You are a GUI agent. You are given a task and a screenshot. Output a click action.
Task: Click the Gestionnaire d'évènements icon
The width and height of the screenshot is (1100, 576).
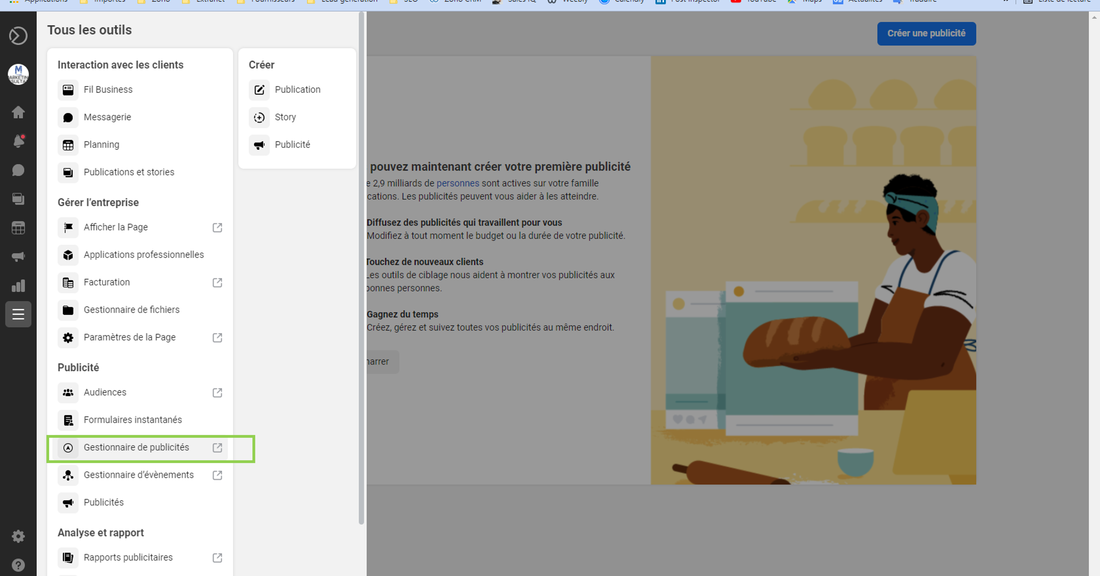coord(68,475)
